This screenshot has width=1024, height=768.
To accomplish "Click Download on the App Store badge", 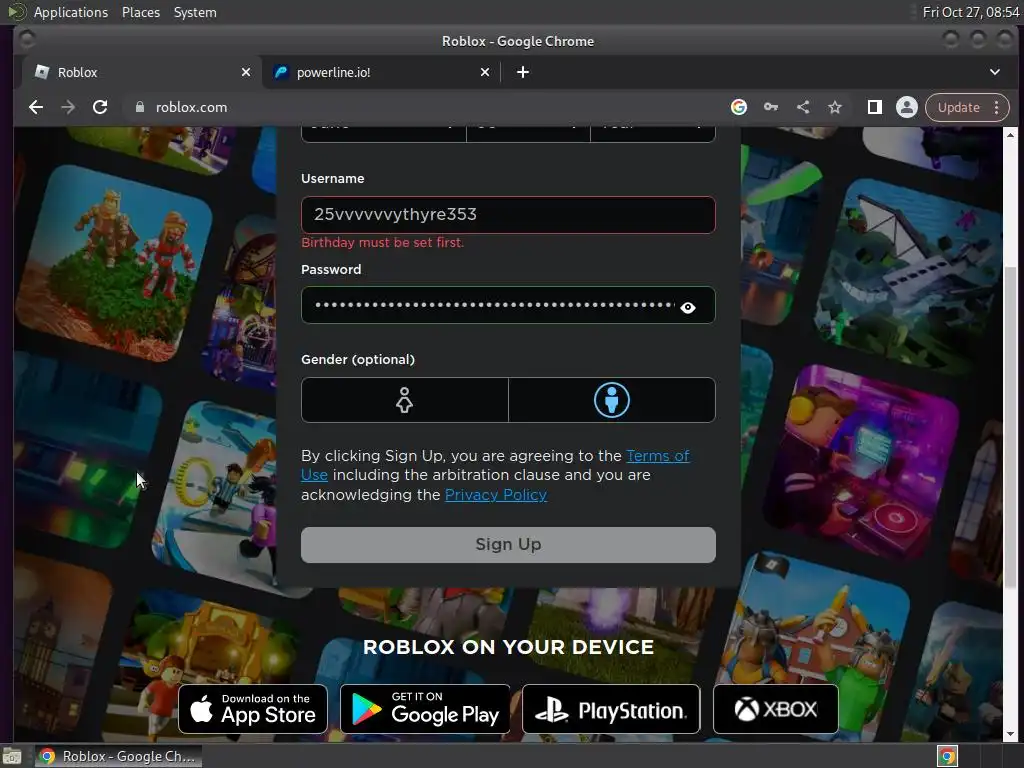I will tap(253, 709).
